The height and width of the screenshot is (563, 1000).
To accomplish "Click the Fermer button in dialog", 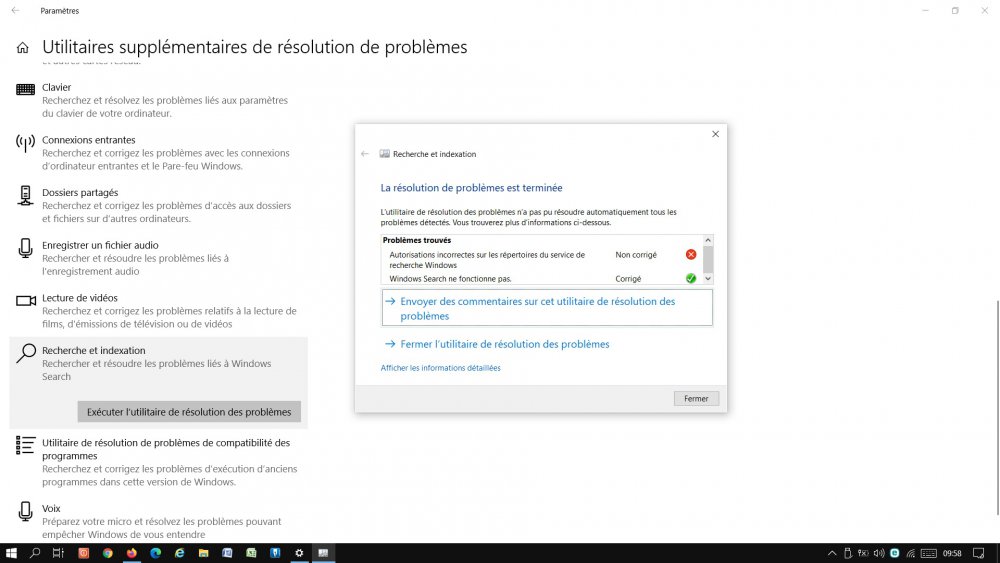I will pyautogui.click(x=696, y=398).
